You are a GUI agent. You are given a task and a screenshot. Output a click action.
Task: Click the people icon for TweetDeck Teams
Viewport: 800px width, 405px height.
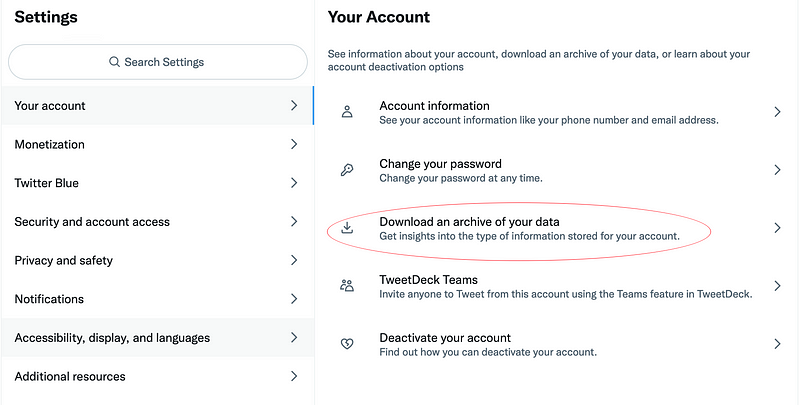click(347, 286)
